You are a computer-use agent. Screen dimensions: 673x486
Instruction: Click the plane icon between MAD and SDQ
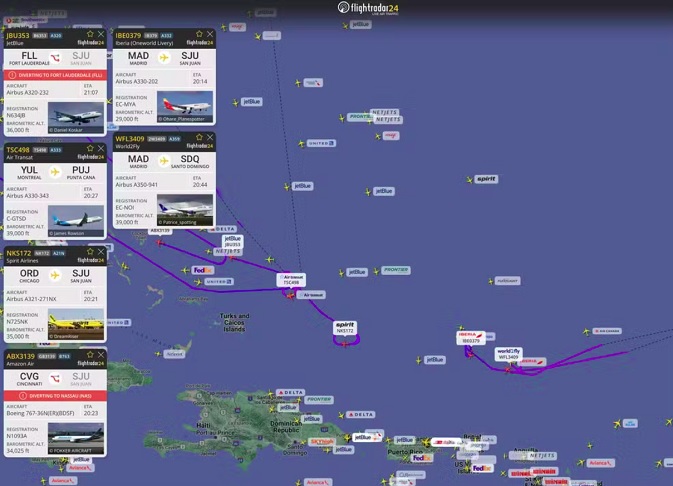click(x=164, y=159)
